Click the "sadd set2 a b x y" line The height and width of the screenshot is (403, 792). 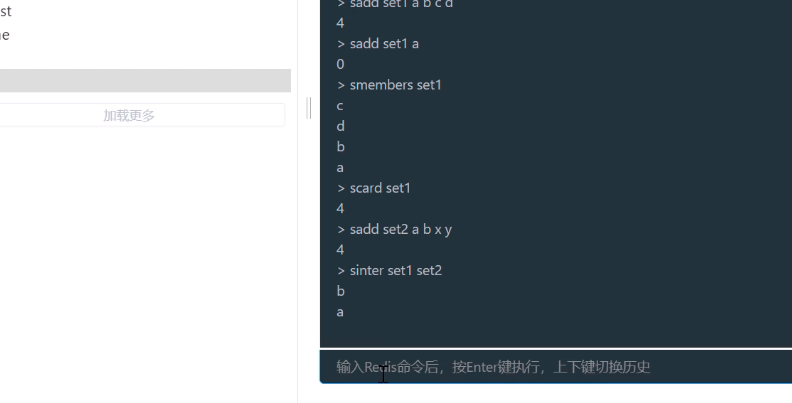pos(394,229)
